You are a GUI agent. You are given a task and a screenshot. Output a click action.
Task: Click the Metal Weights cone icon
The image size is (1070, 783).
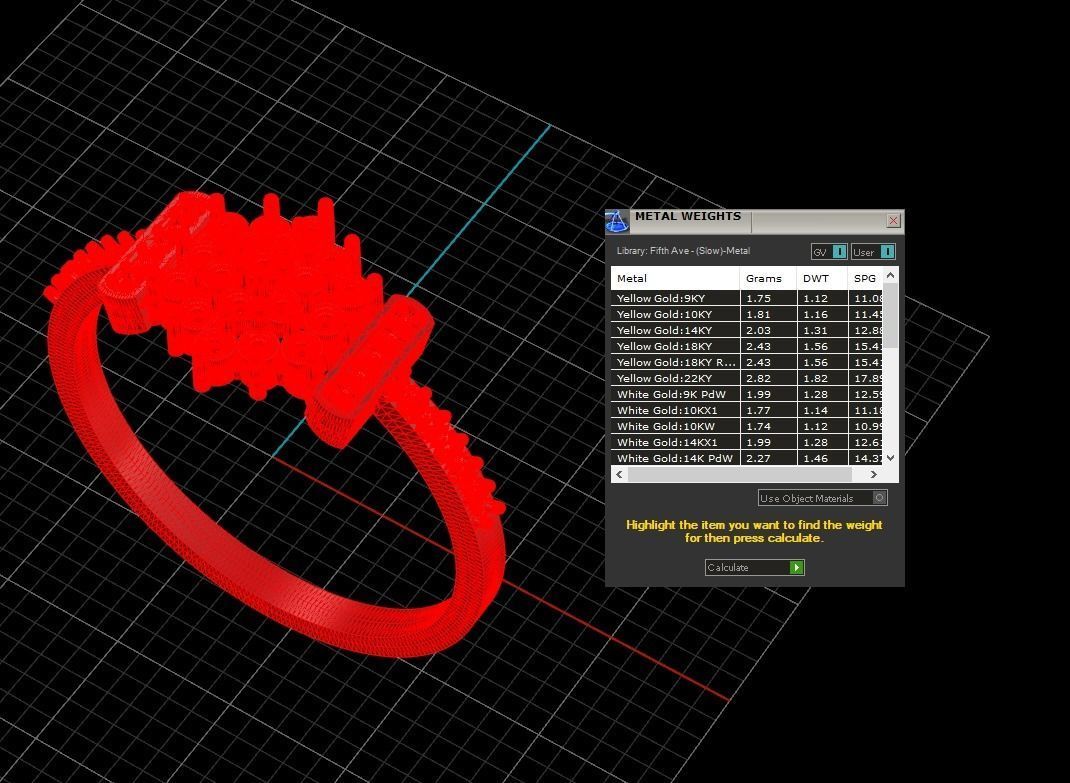click(616, 222)
